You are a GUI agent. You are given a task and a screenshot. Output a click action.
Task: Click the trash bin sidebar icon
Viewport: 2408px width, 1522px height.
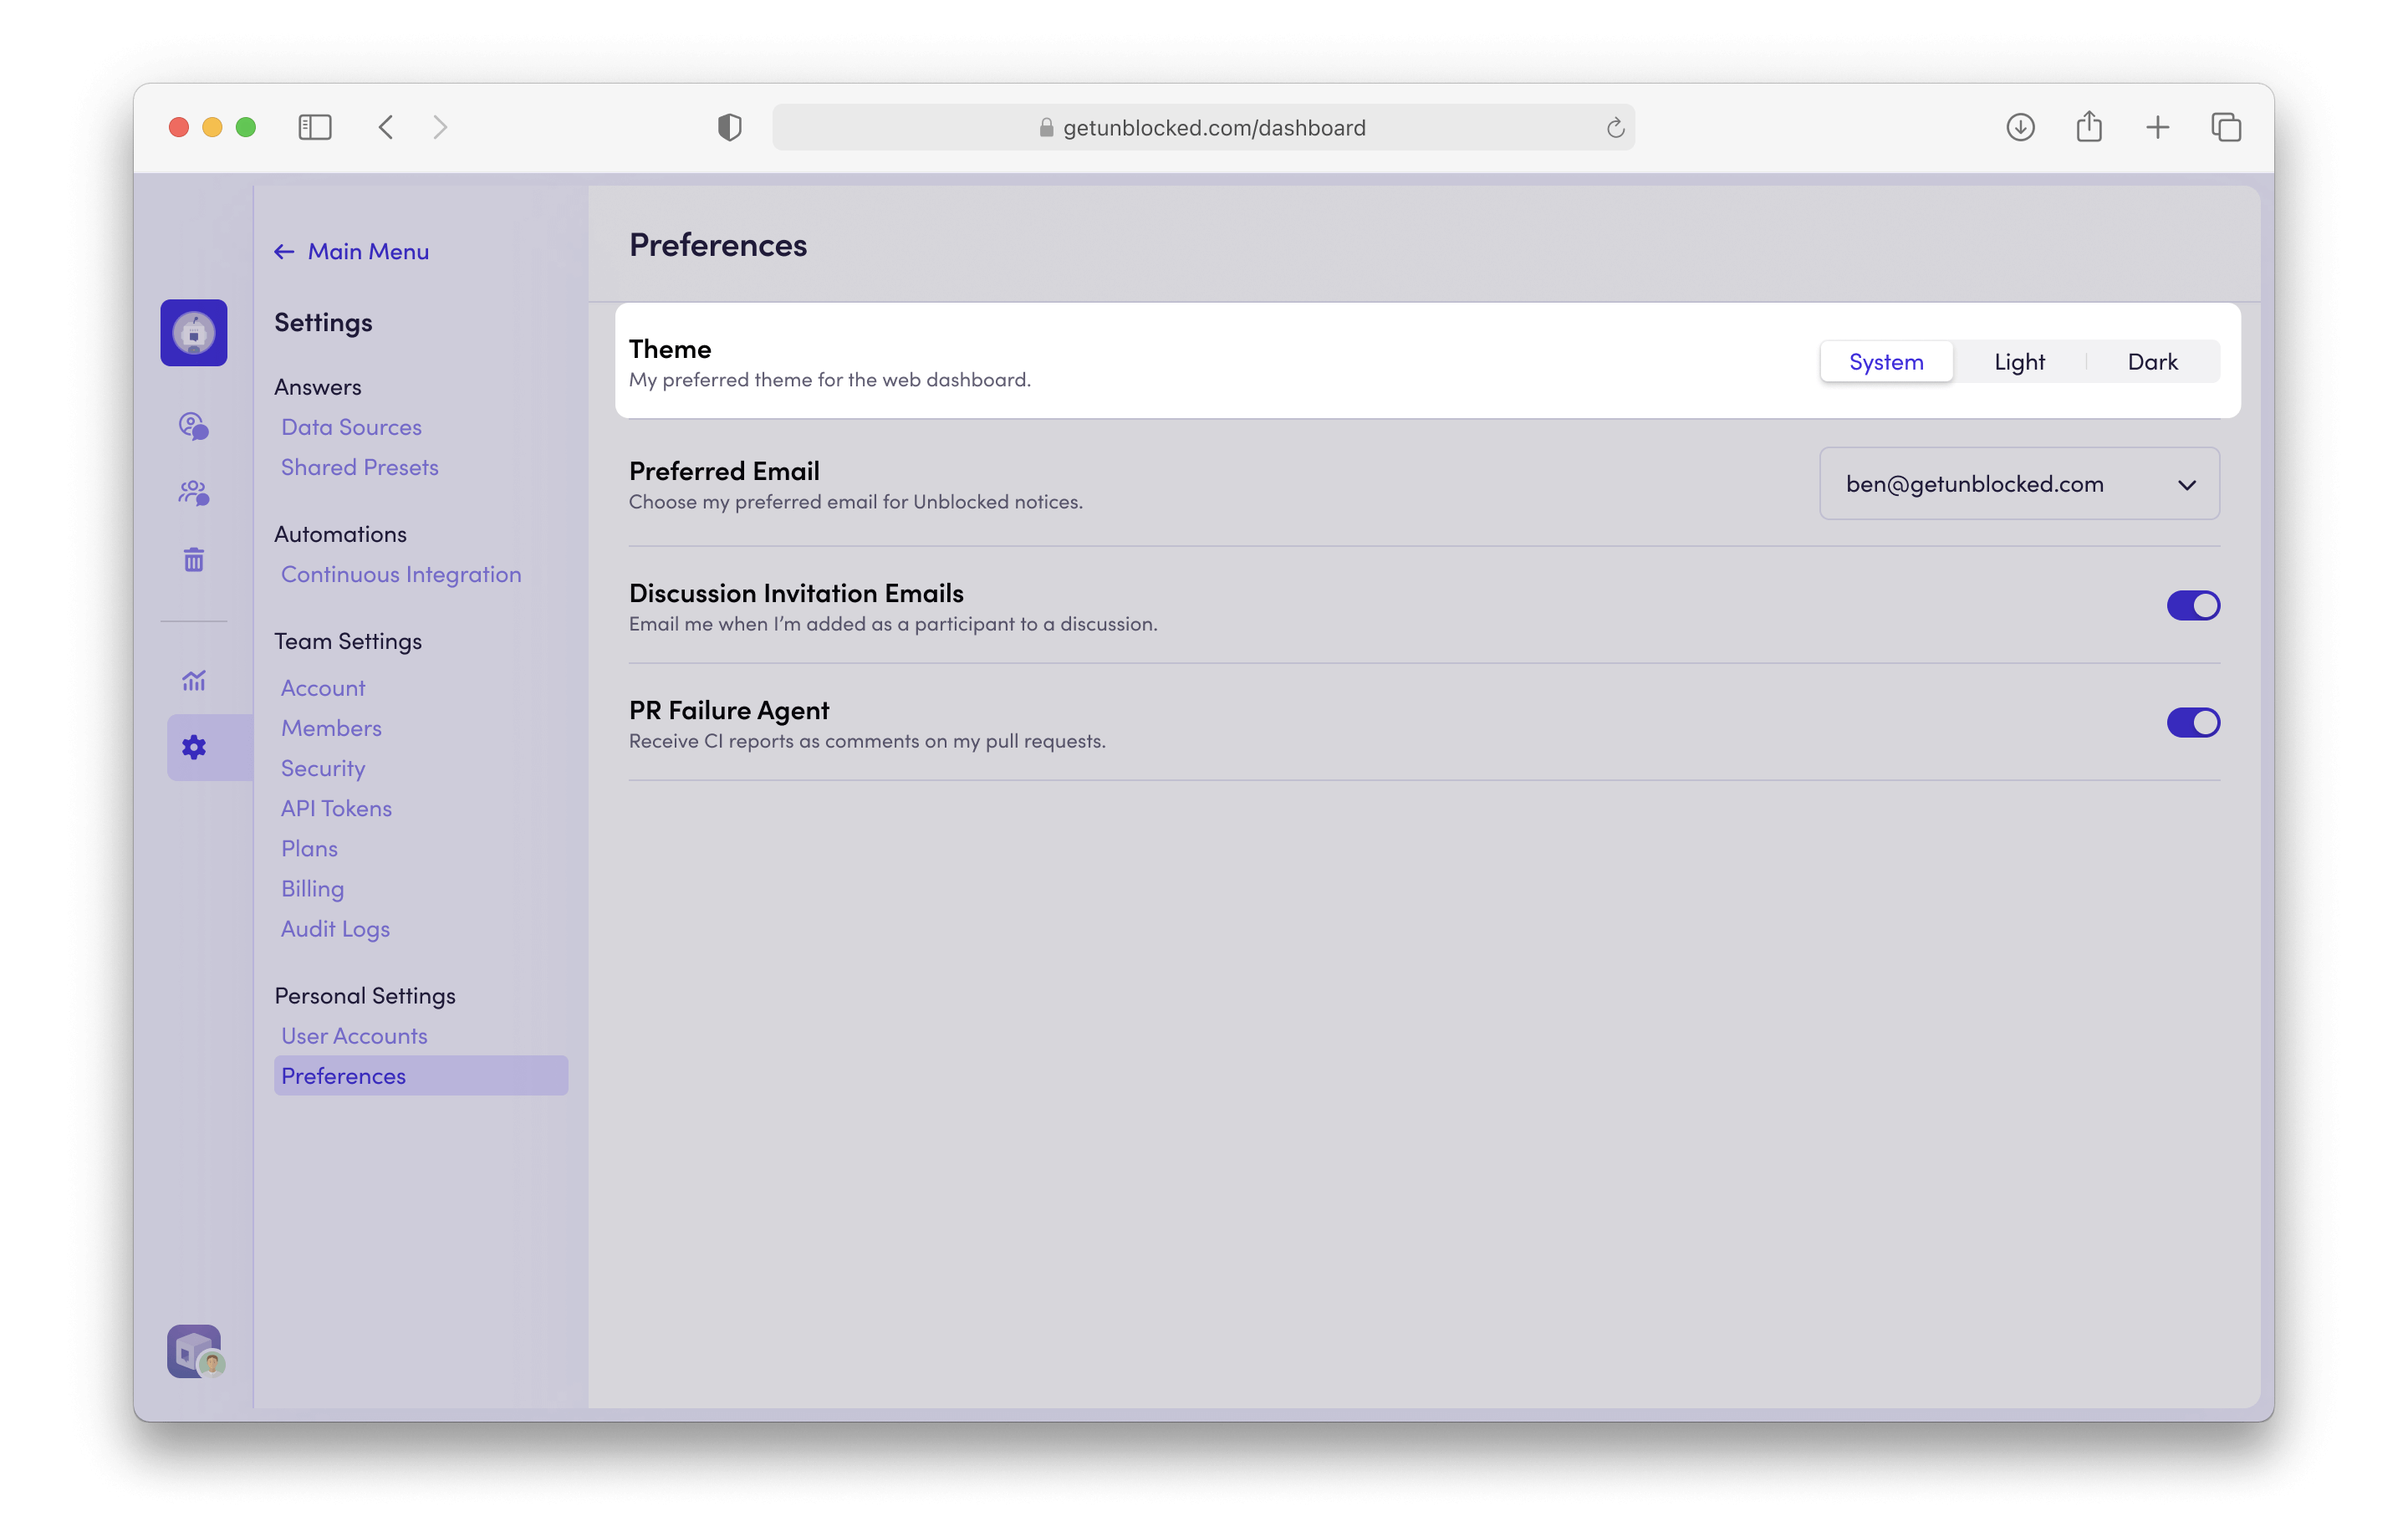coord(193,560)
